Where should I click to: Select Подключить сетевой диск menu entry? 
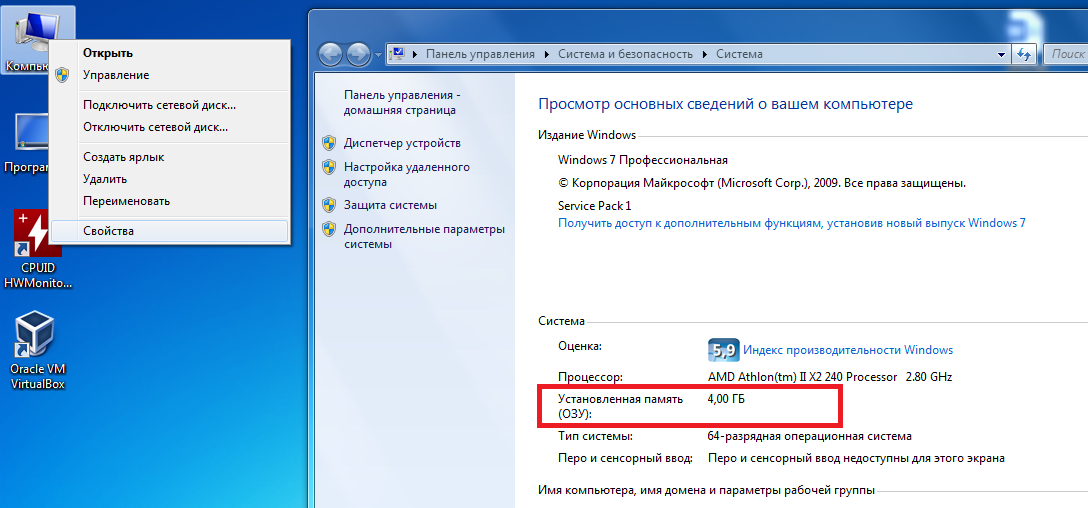(169, 105)
